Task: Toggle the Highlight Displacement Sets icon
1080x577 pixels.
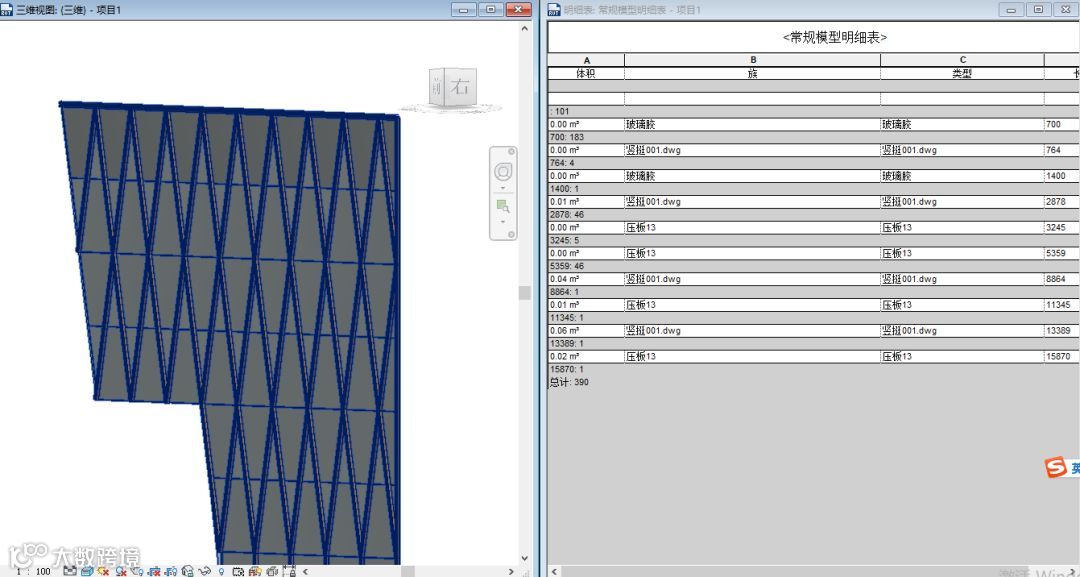Action: (271, 571)
